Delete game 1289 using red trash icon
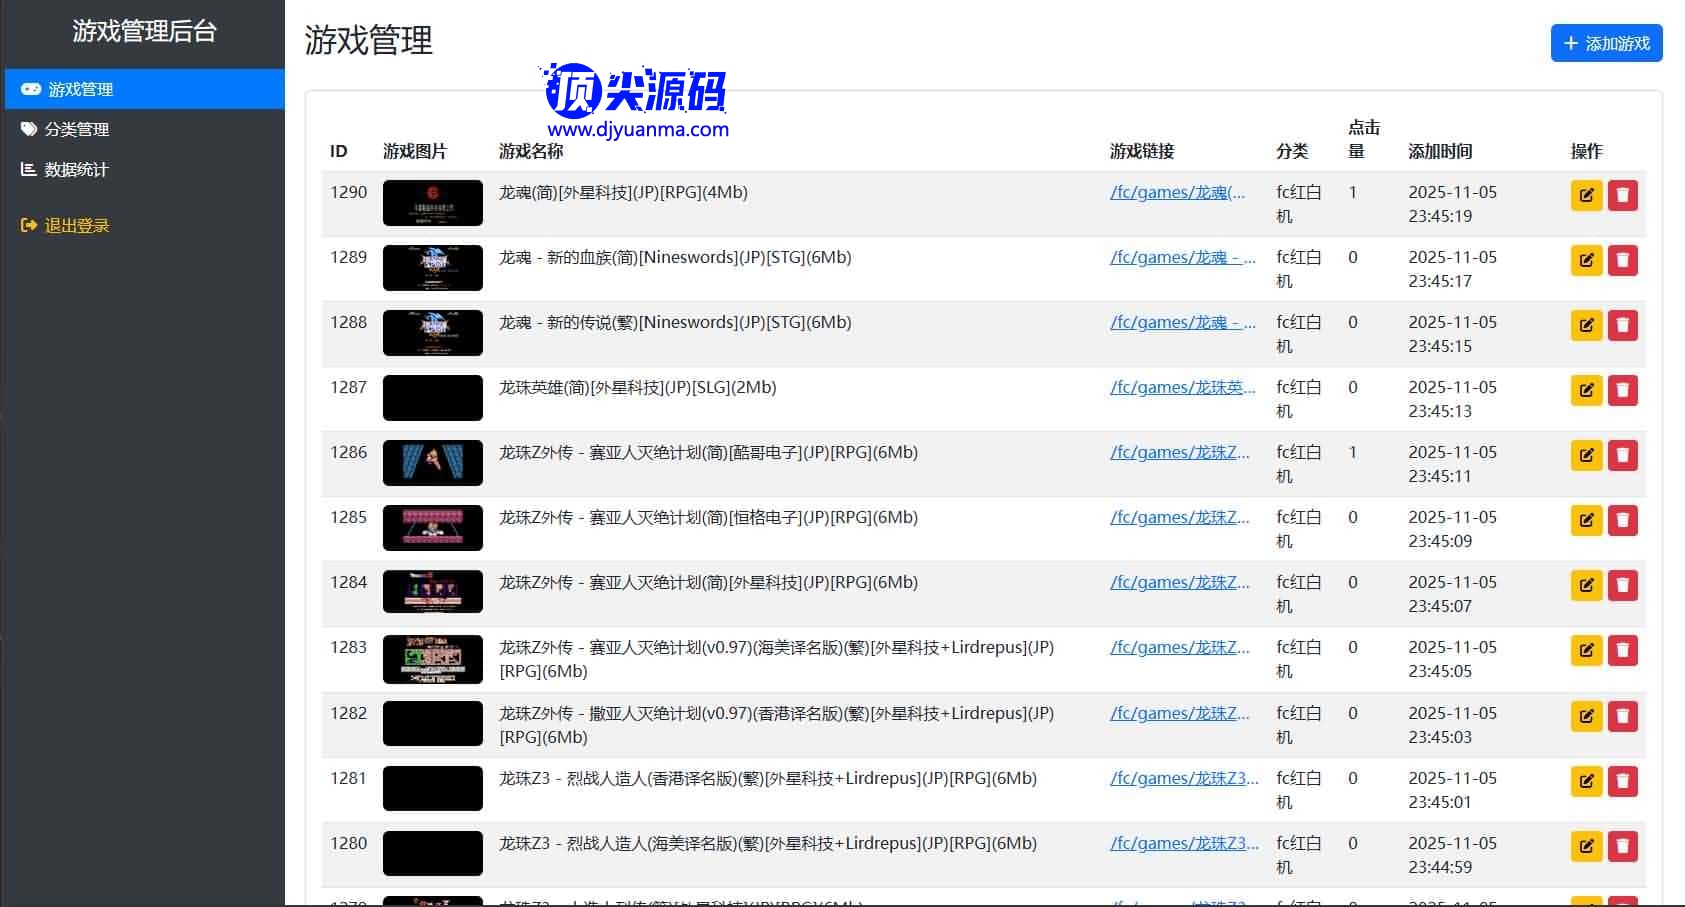The width and height of the screenshot is (1685, 907). (x=1622, y=260)
